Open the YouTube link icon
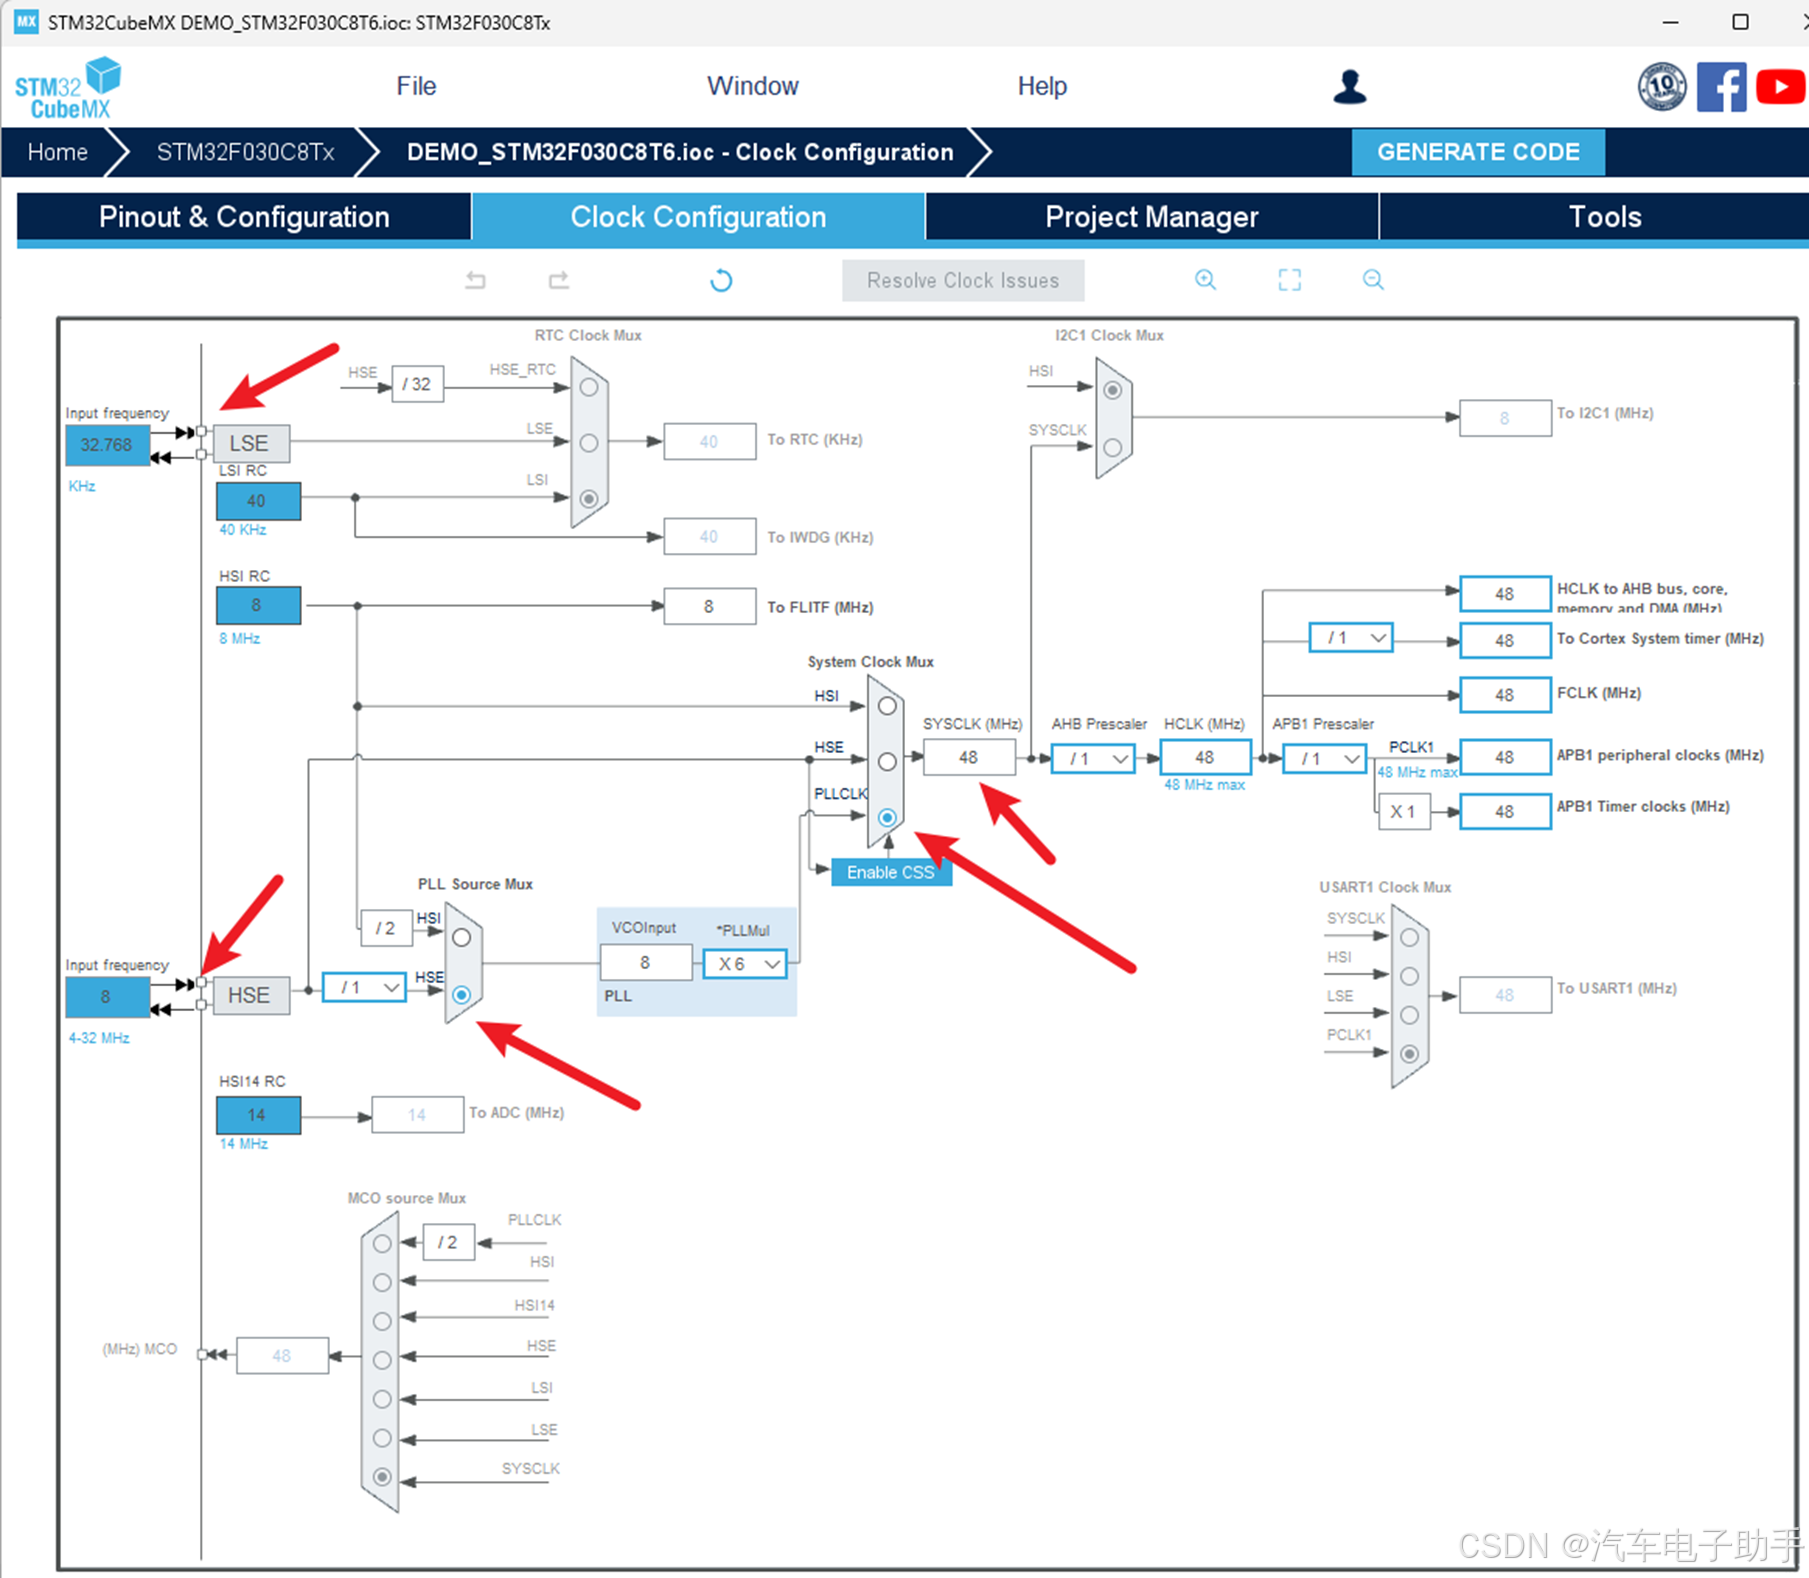 click(x=1781, y=87)
